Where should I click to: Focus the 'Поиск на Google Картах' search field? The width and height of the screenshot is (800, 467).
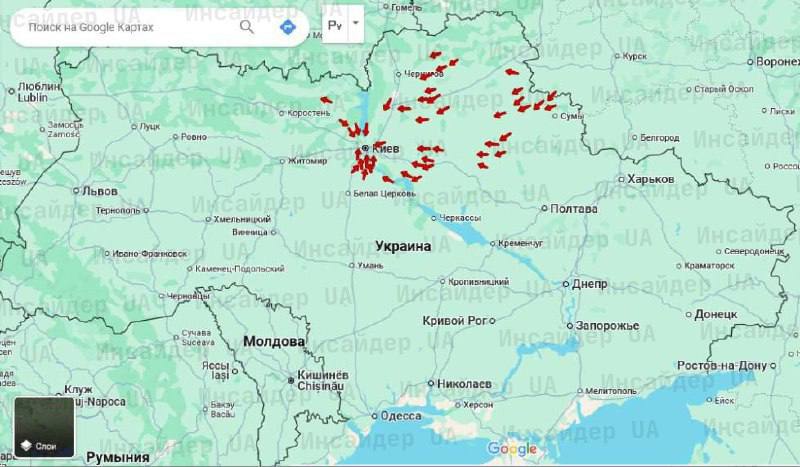pyautogui.click(x=125, y=27)
